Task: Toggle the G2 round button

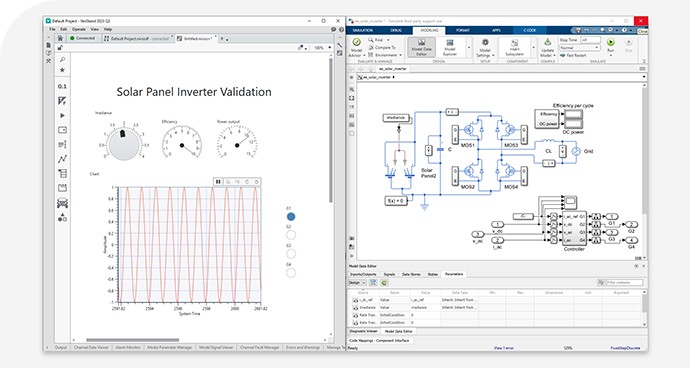Action: point(291,235)
